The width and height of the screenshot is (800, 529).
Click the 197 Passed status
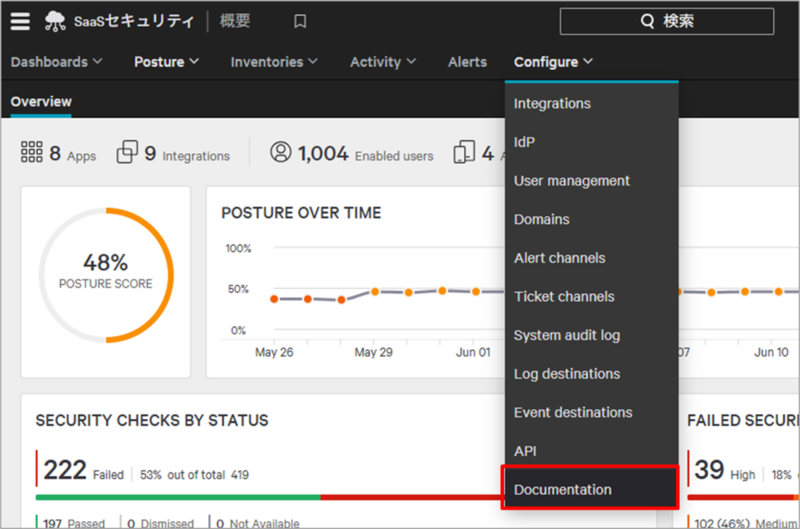click(x=73, y=523)
